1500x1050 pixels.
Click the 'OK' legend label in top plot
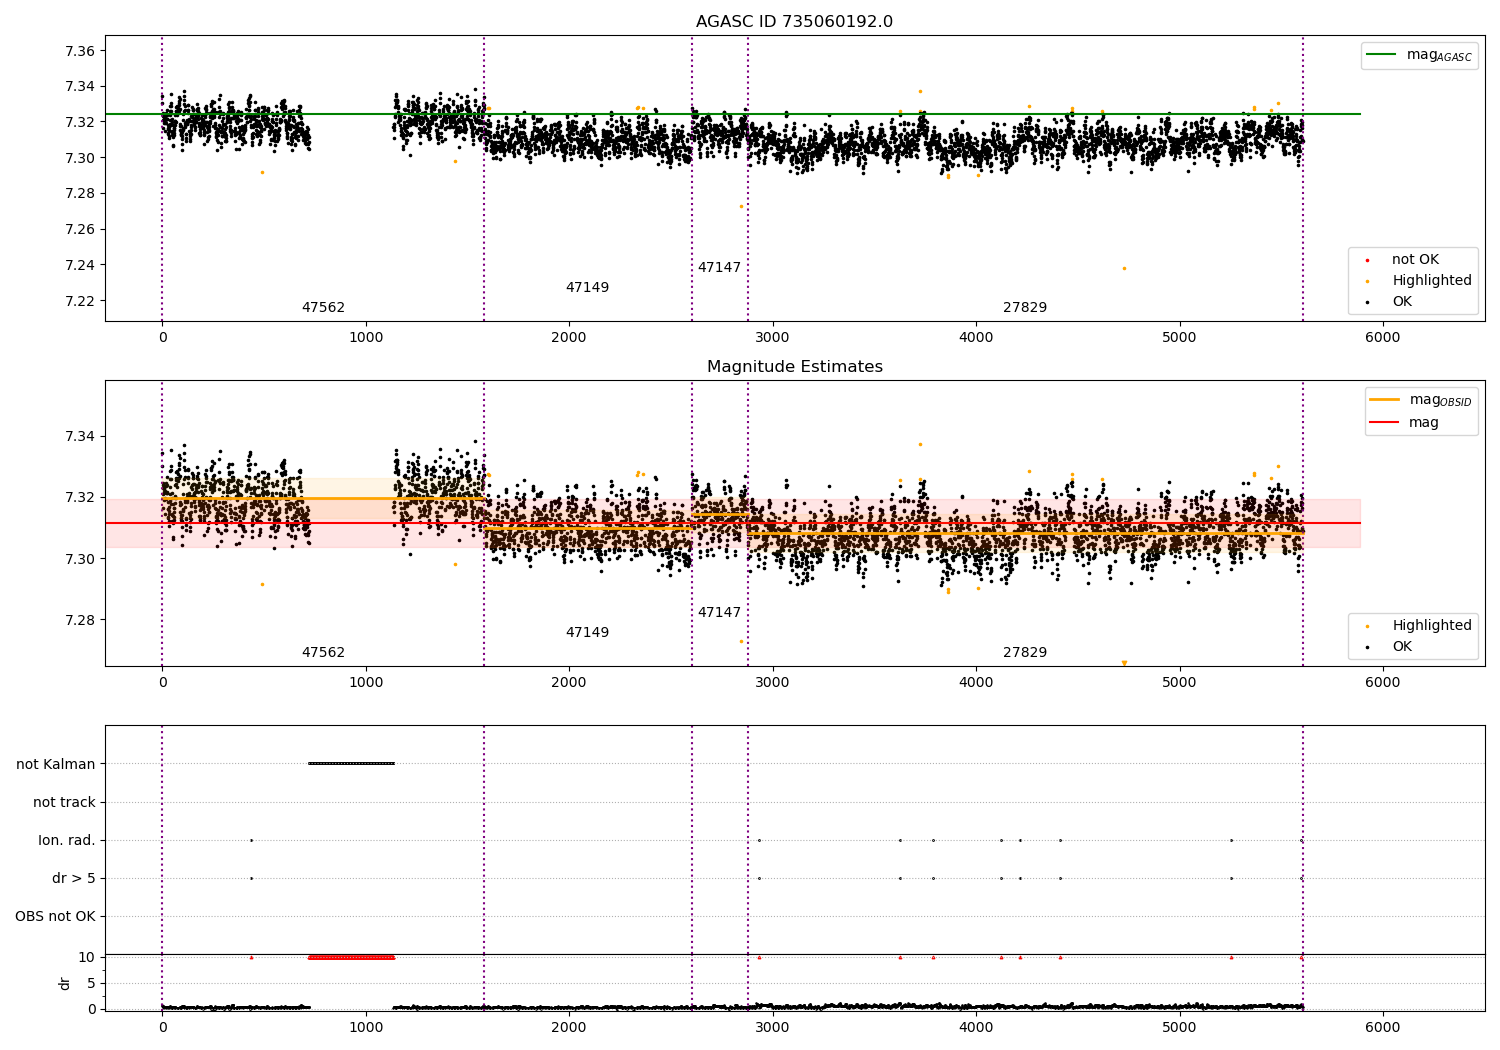[1402, 302]
